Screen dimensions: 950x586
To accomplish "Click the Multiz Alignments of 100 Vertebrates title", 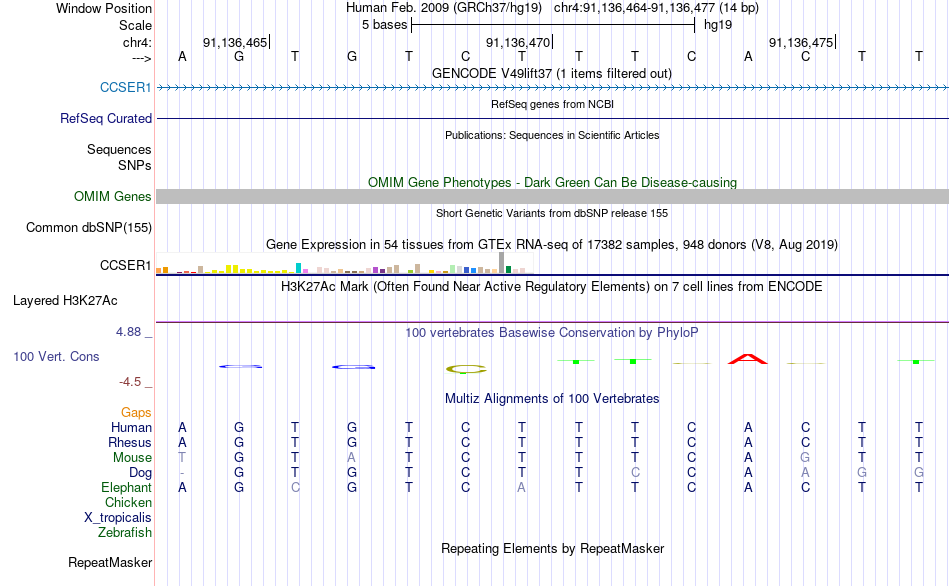I will [x=552, y=398].
